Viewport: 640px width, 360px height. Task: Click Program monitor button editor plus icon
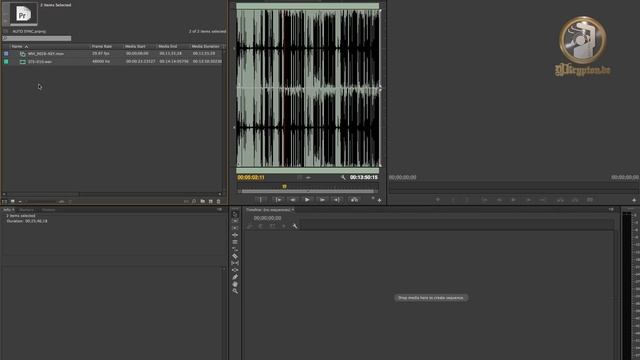[634, 200]
